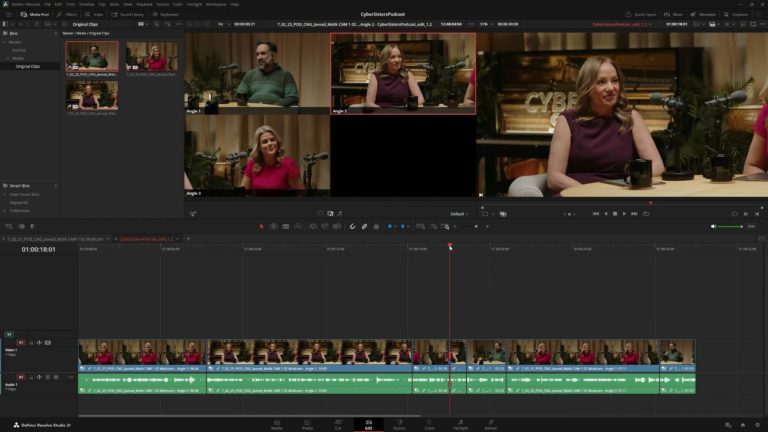
Task: Collapse the Master bin
Action: tap(5, 42)
